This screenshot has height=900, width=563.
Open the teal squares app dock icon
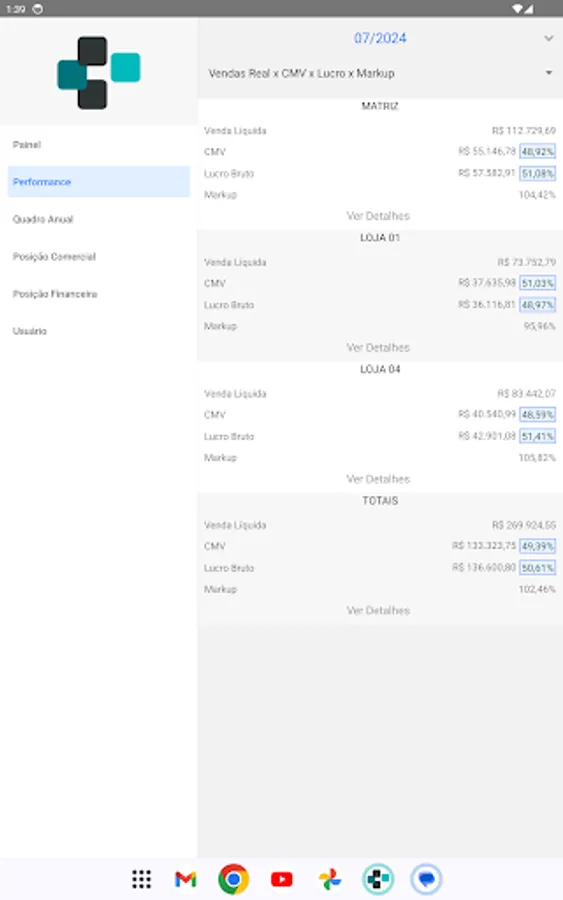(378, 879)
